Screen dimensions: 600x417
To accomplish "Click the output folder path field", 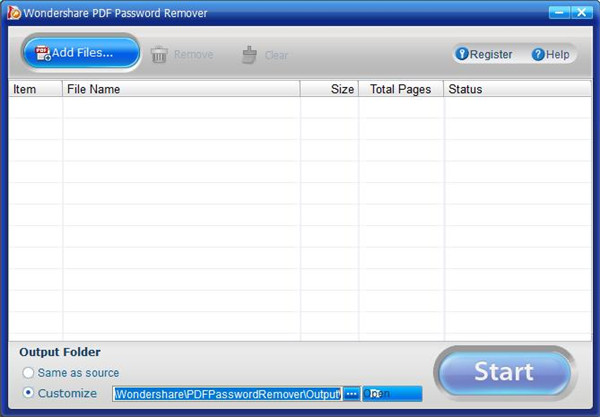I will (227, 394).
